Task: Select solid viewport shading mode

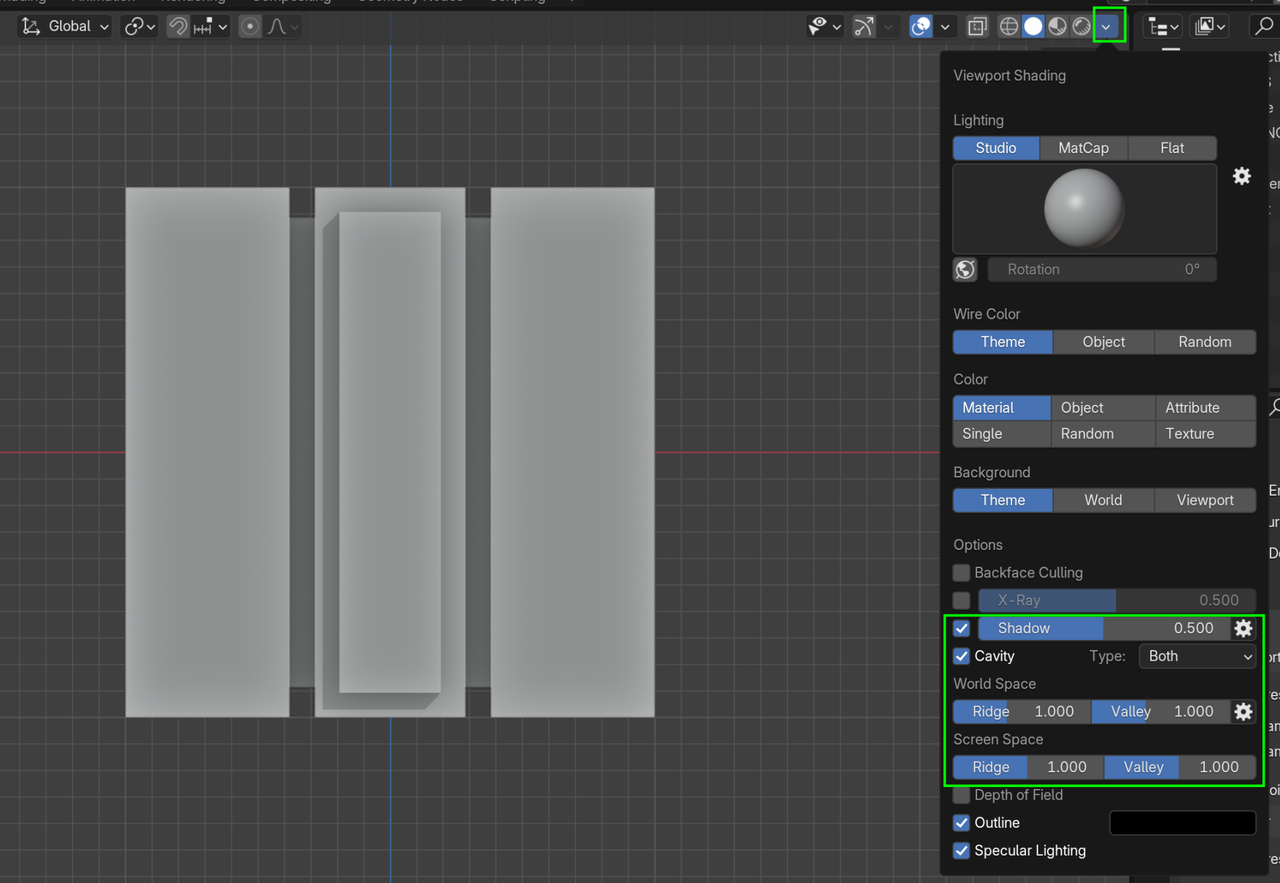Action: (1033, 27)
